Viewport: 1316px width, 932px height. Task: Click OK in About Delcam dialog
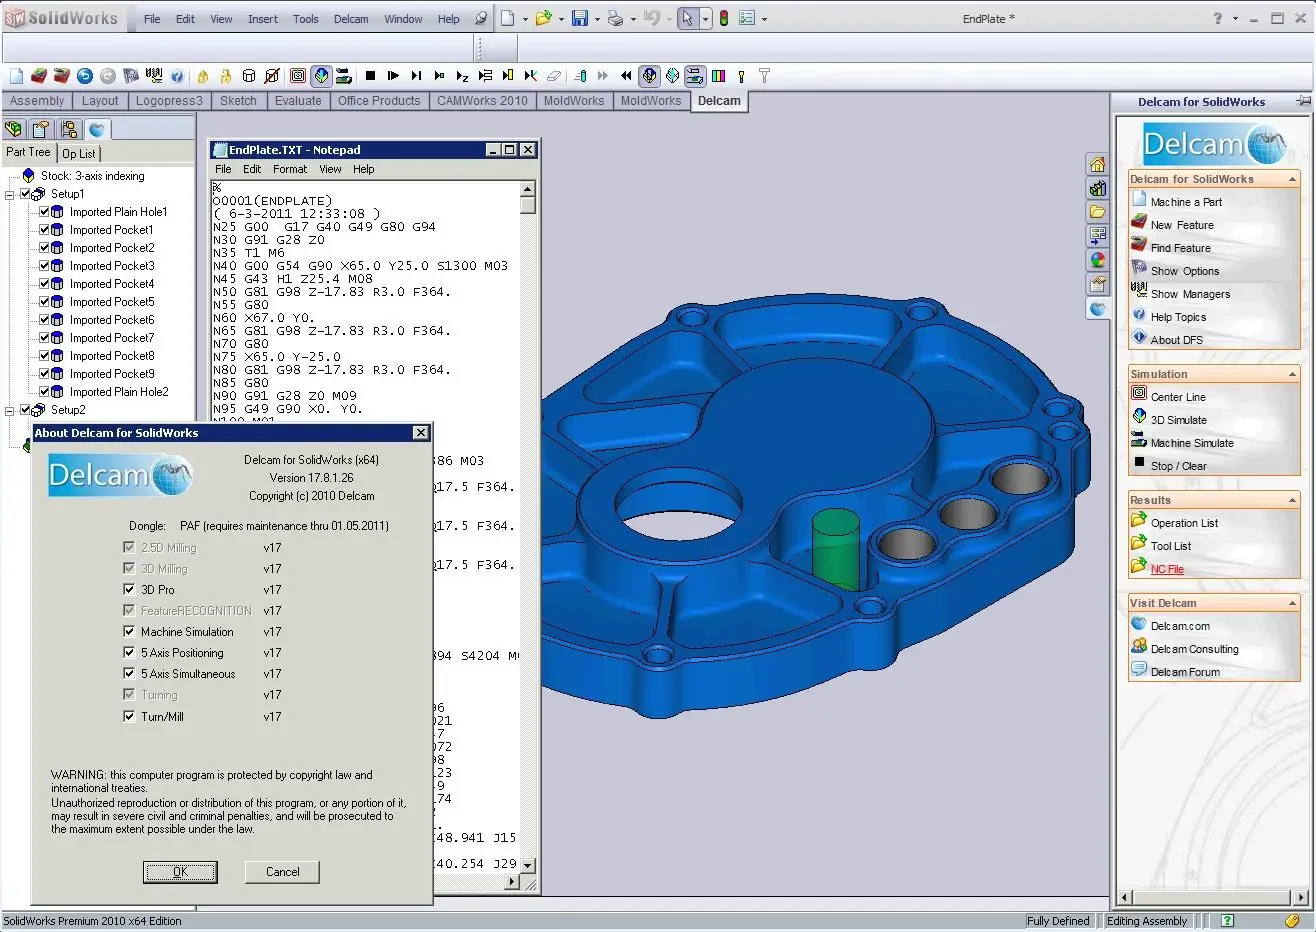[180, 872]
